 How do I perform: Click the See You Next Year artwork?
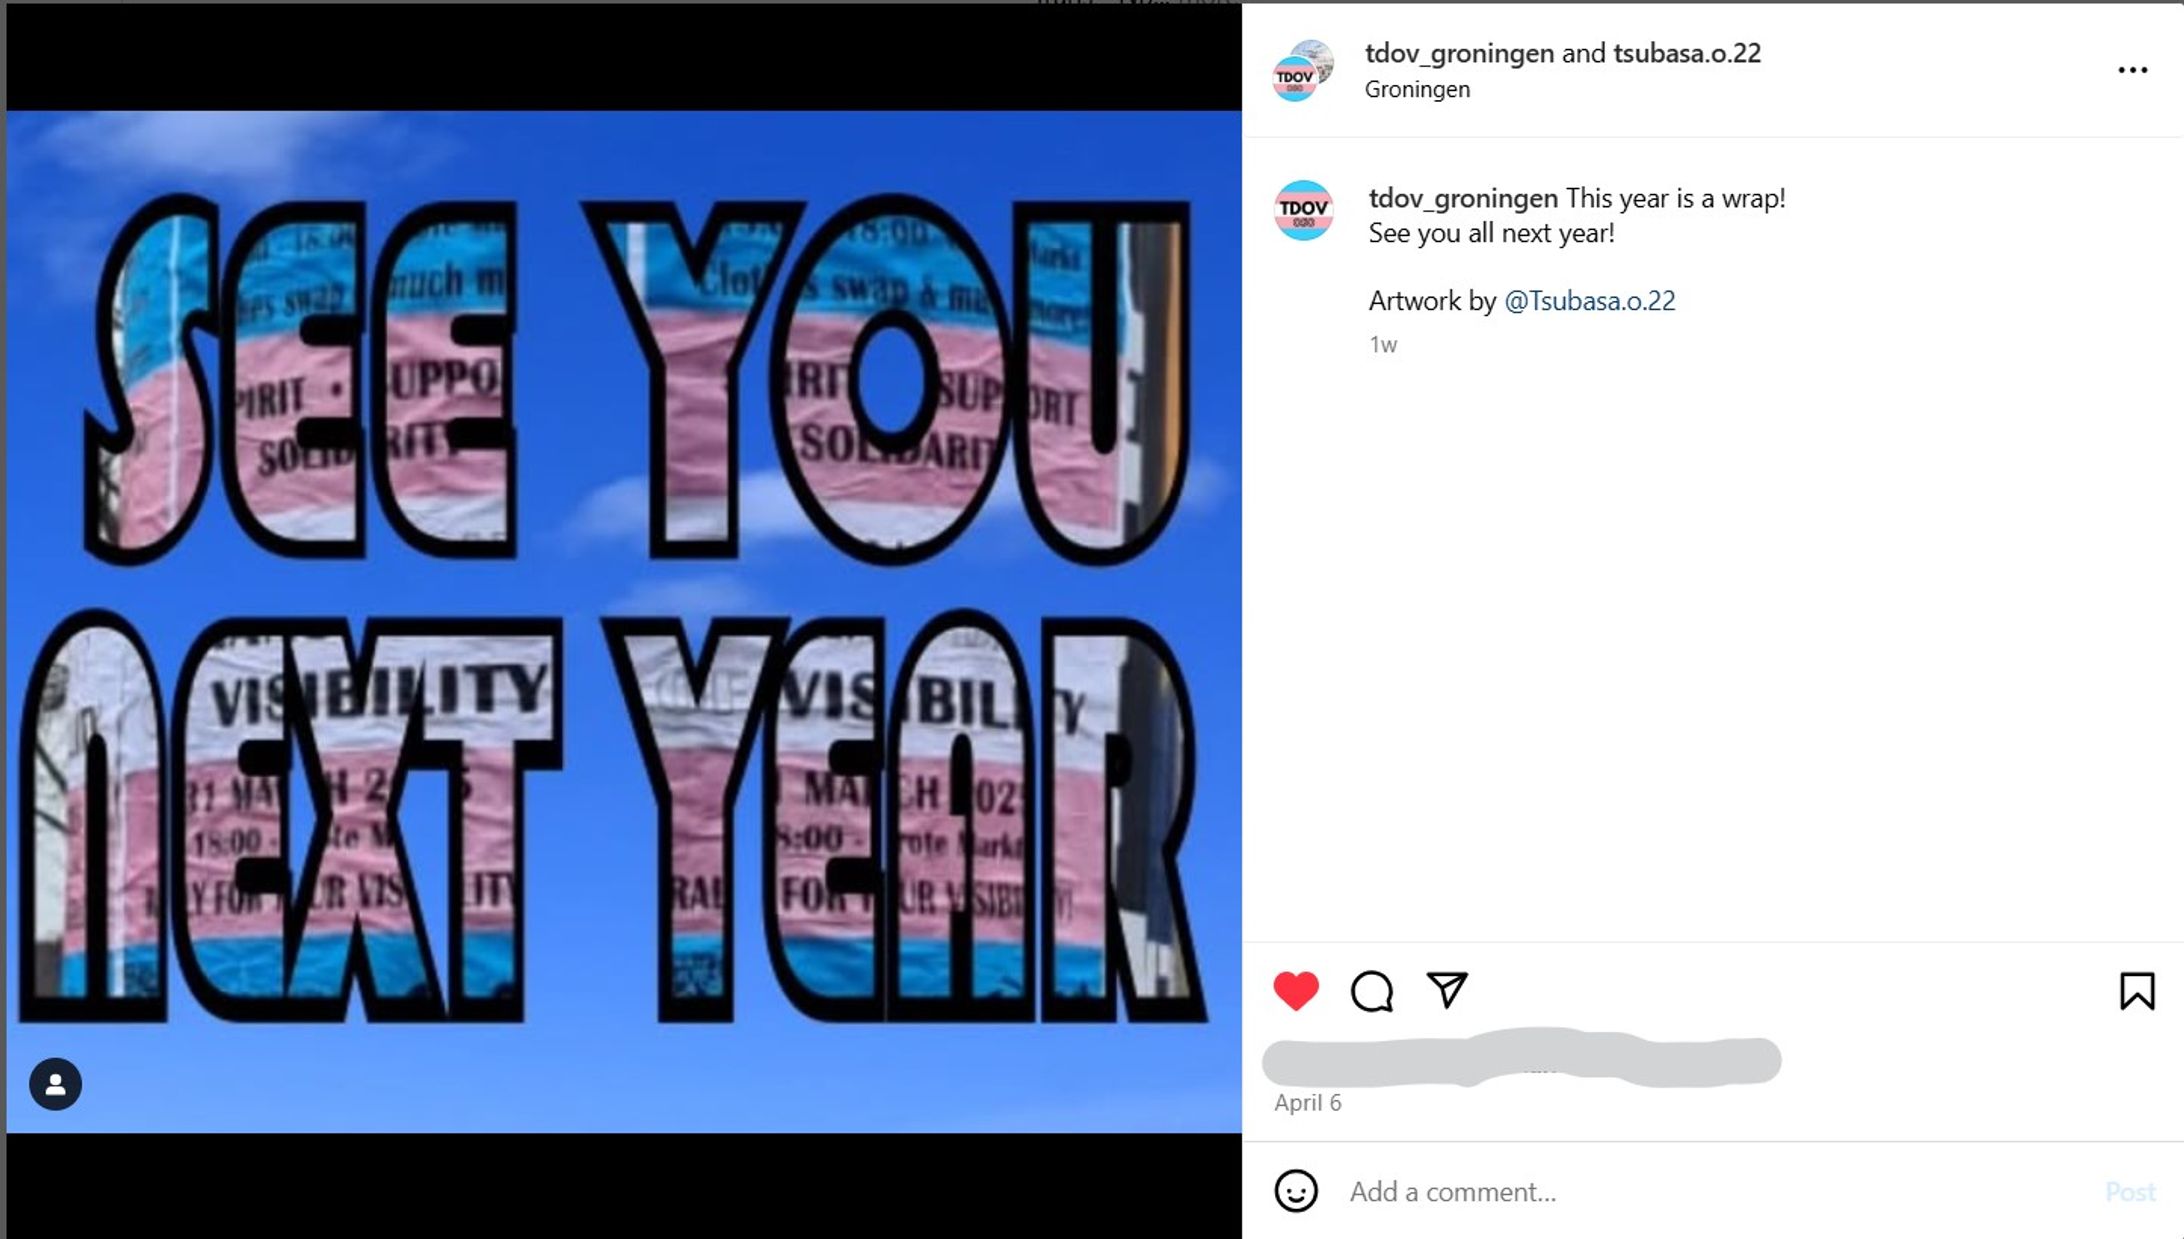click(624, 621)
